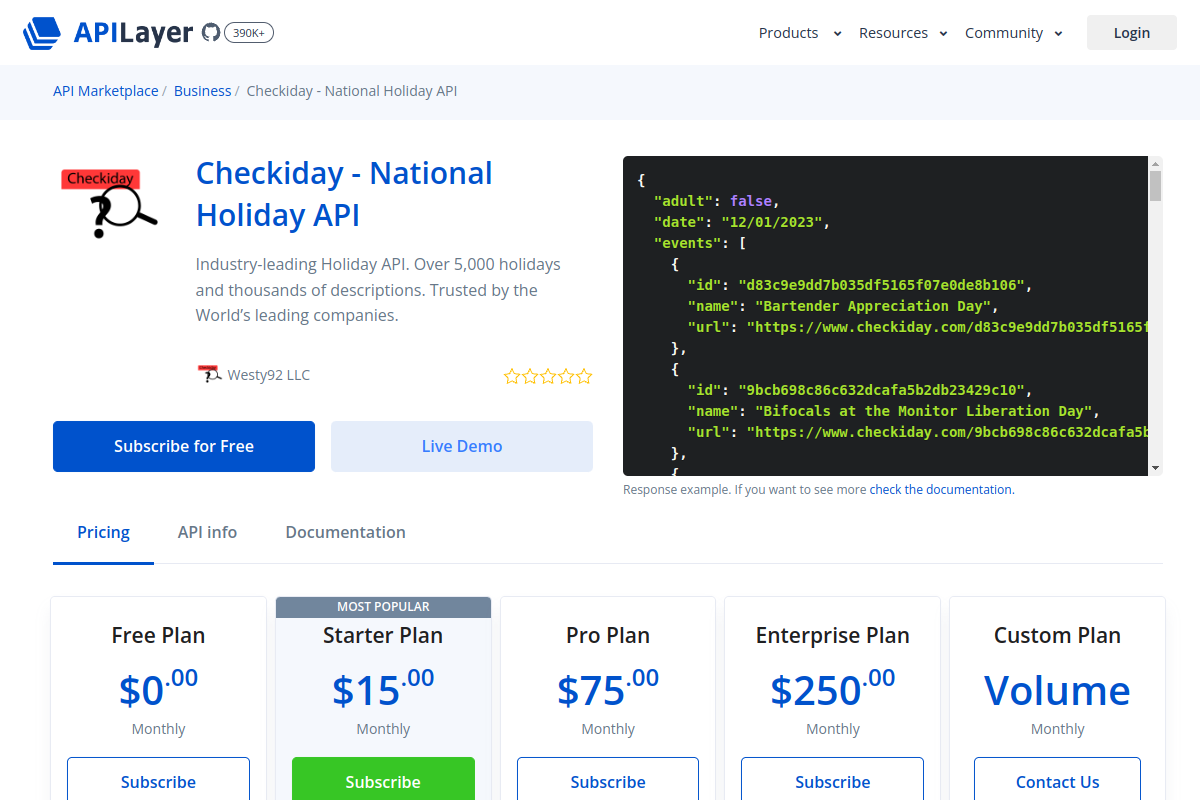The width and height of the screenshot is (1200, 800).
Task: Expand the Products menu
Action: pos(800,33)
